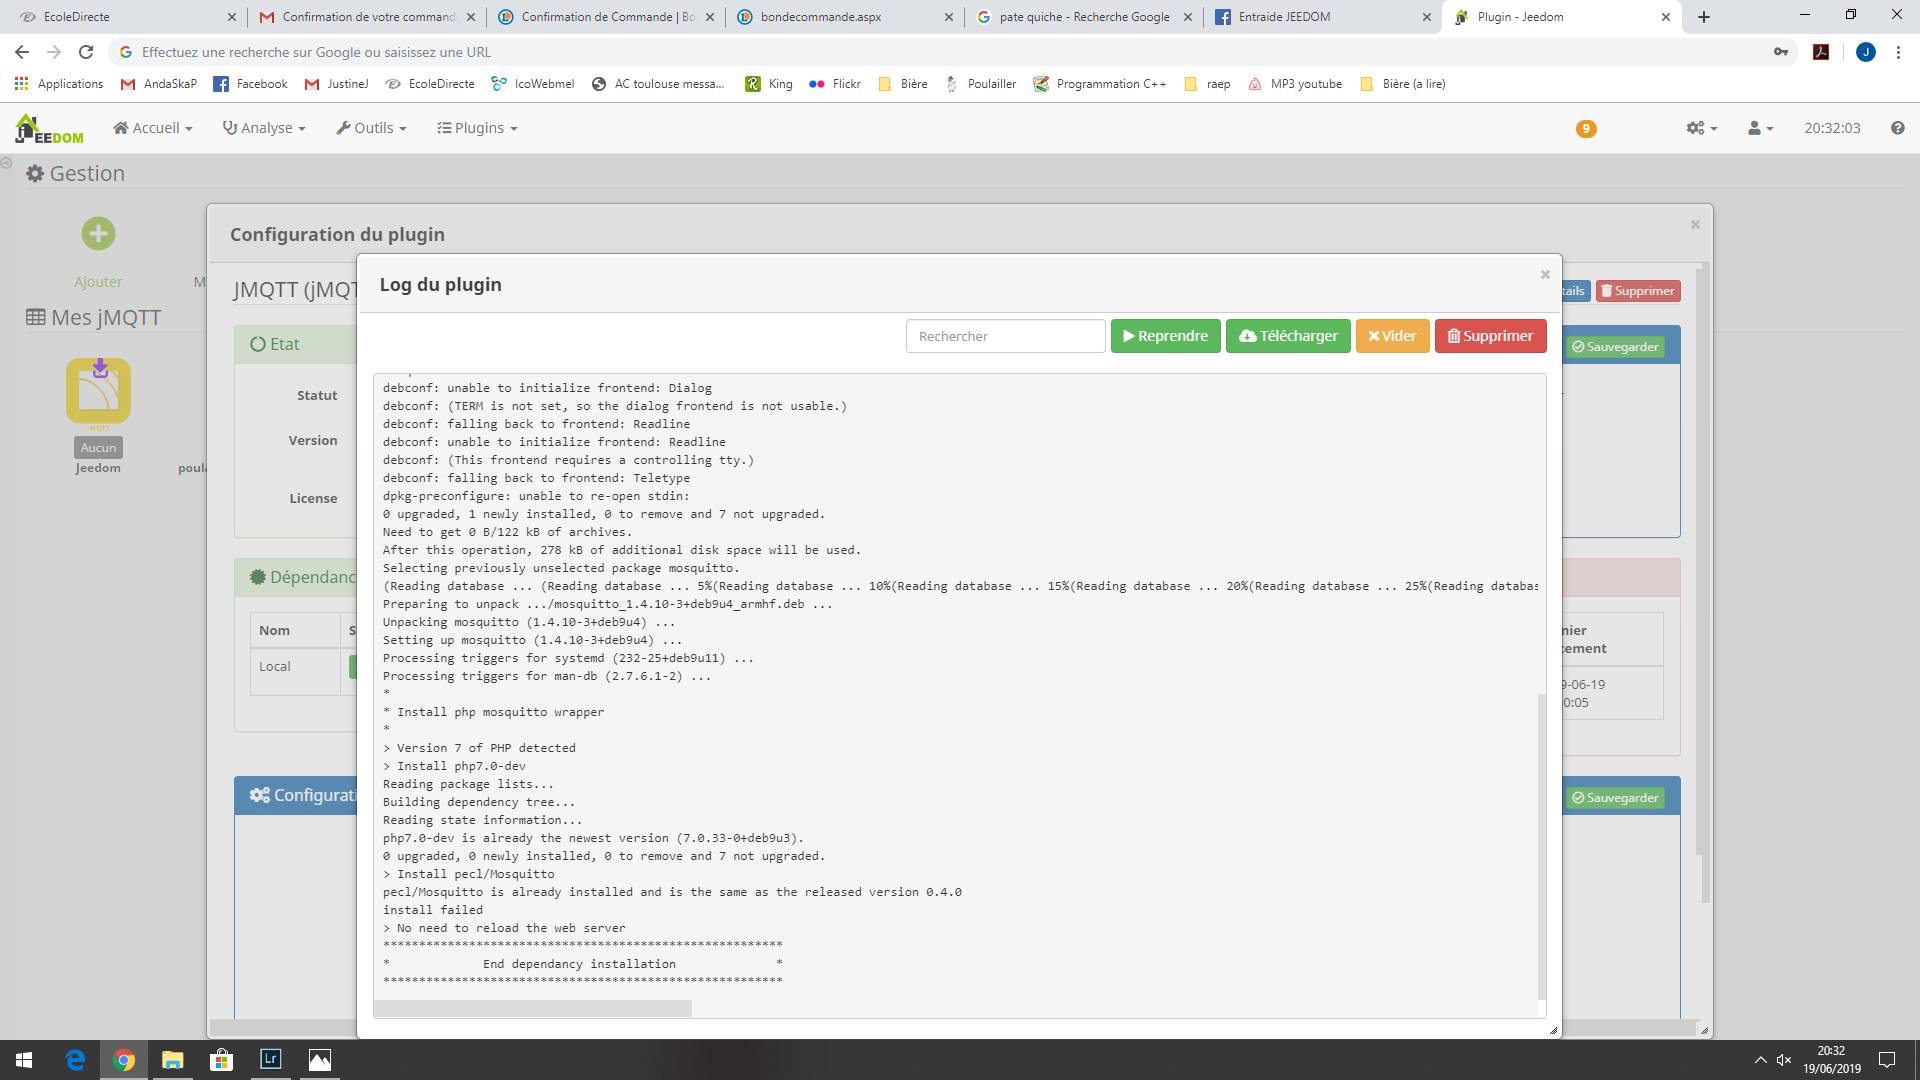Click Sauvegarder in the Etat panel row
1920x1080 pixels.
[1615, 347]
